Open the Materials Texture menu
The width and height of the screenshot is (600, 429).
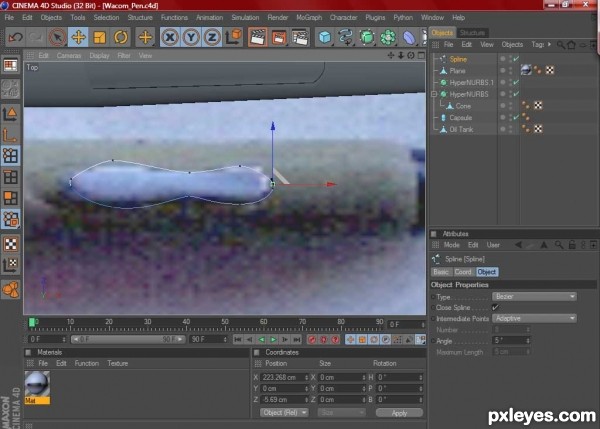click(x=117, y=364)
